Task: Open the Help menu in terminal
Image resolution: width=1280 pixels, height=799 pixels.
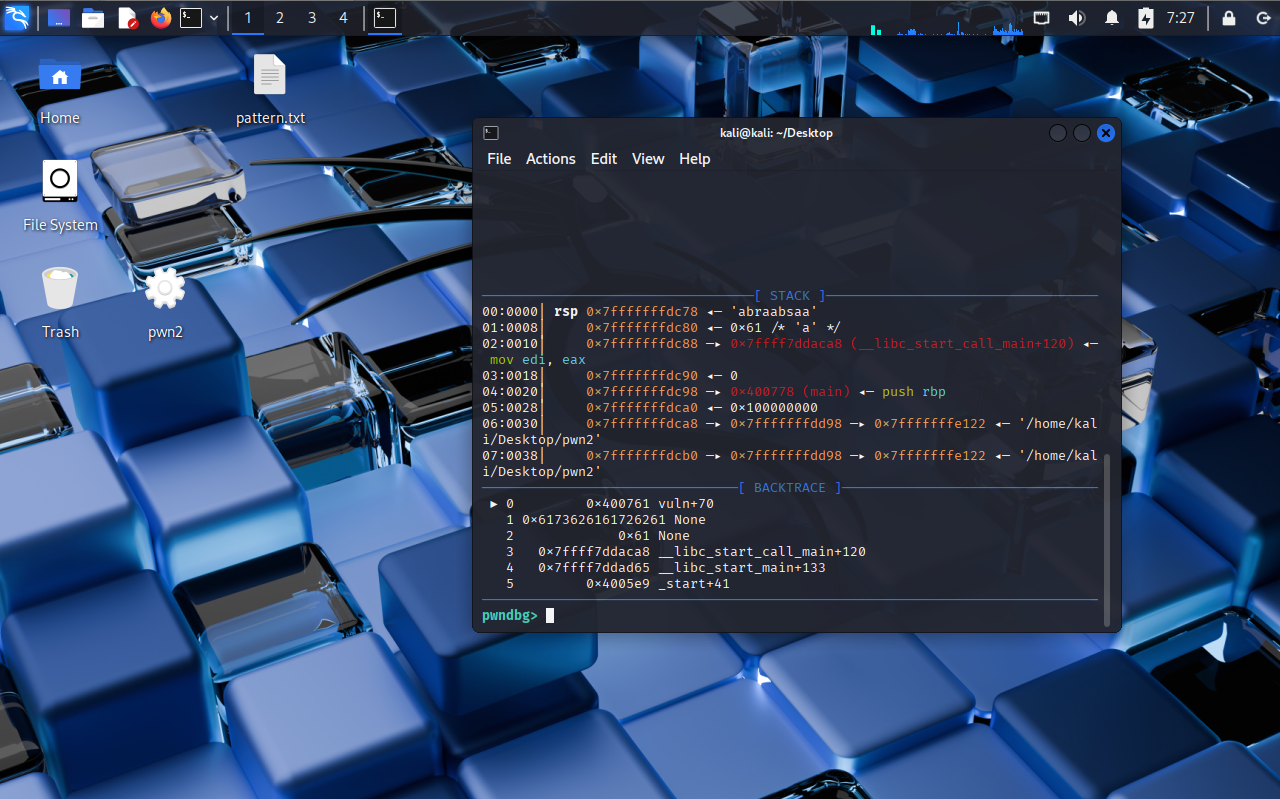Action: point(695,159)
